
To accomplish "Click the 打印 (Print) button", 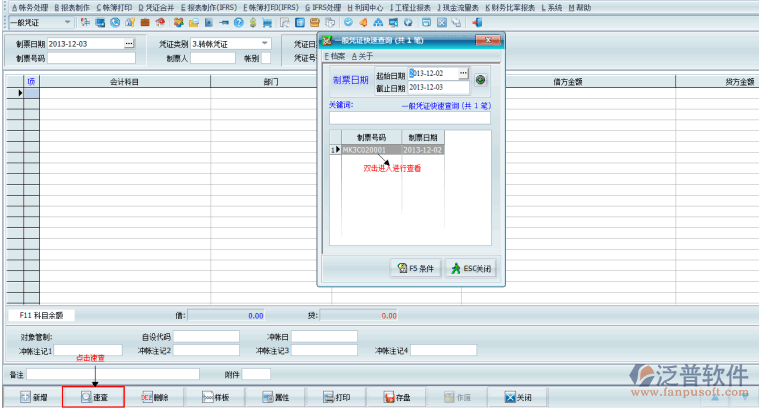I will point(336,397).
